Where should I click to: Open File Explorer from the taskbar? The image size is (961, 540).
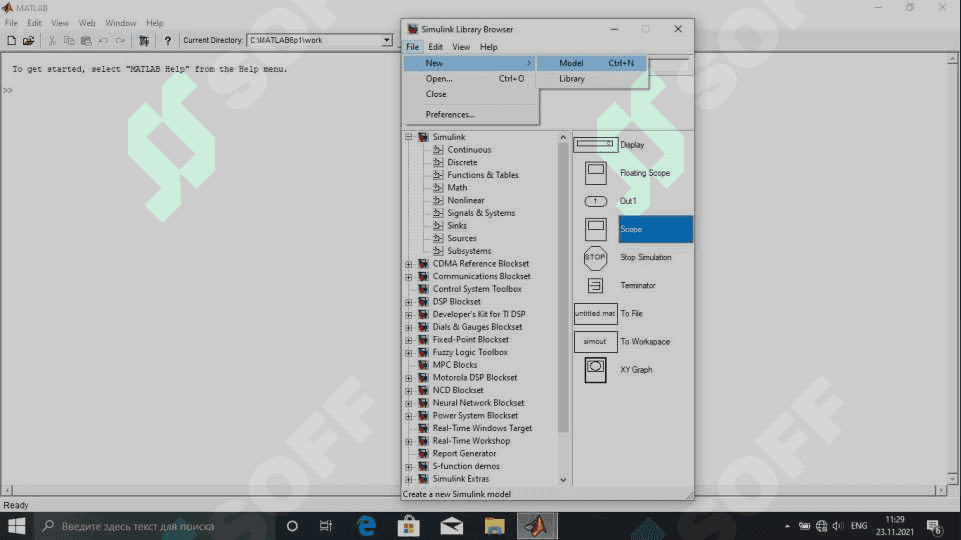[494, 526]
